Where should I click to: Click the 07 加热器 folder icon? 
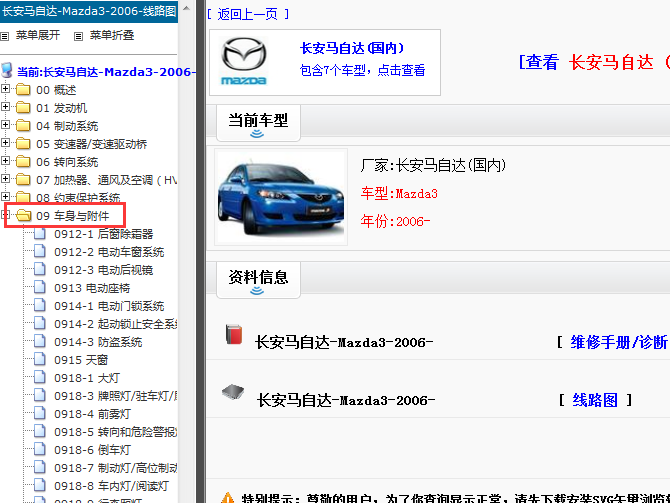pos(23,179)
